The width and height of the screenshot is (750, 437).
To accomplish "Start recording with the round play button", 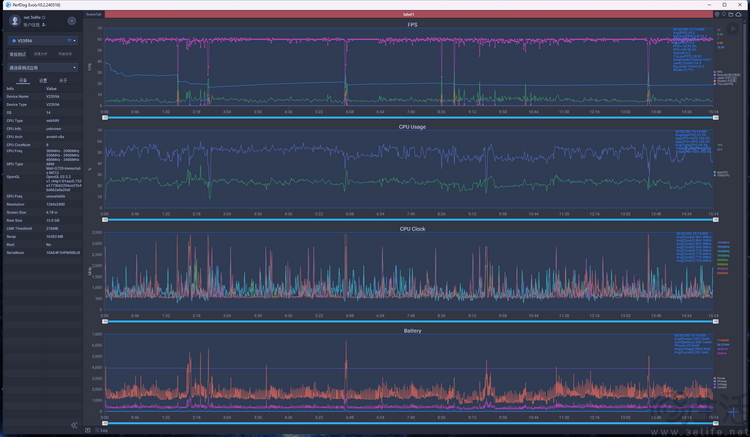I will coord(733,29).
